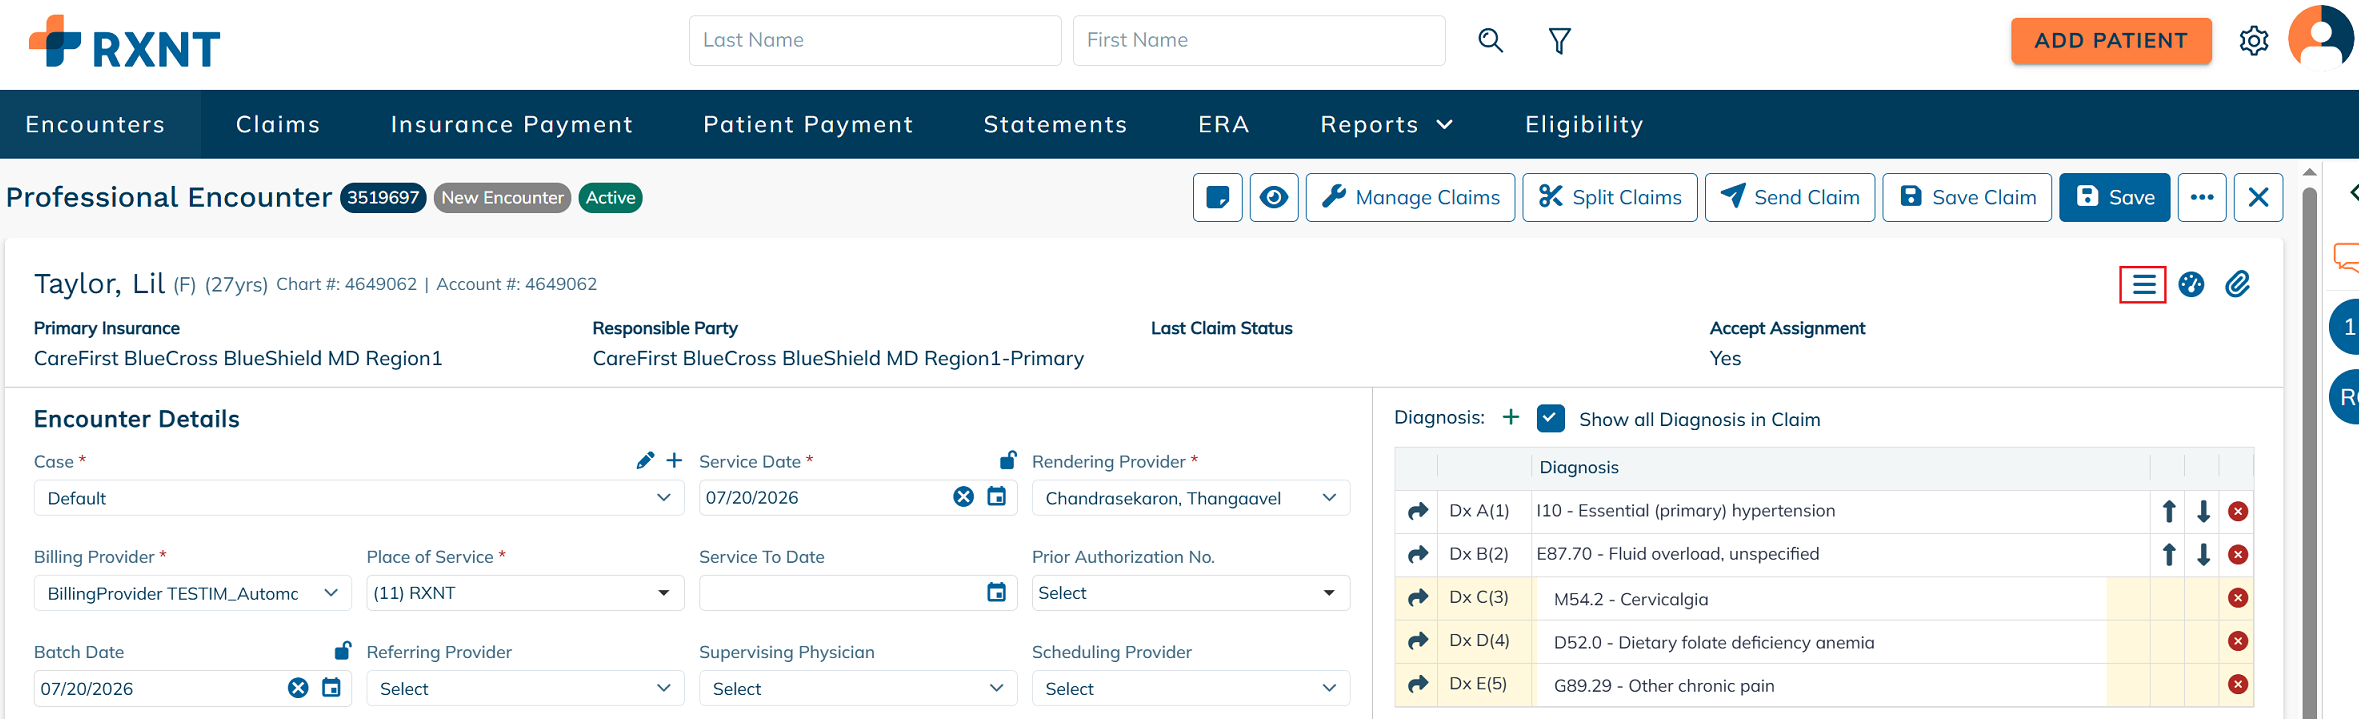Open the Patient Payment tab
The height and width of the screenshot is (719, 2359).
(808, 124)
